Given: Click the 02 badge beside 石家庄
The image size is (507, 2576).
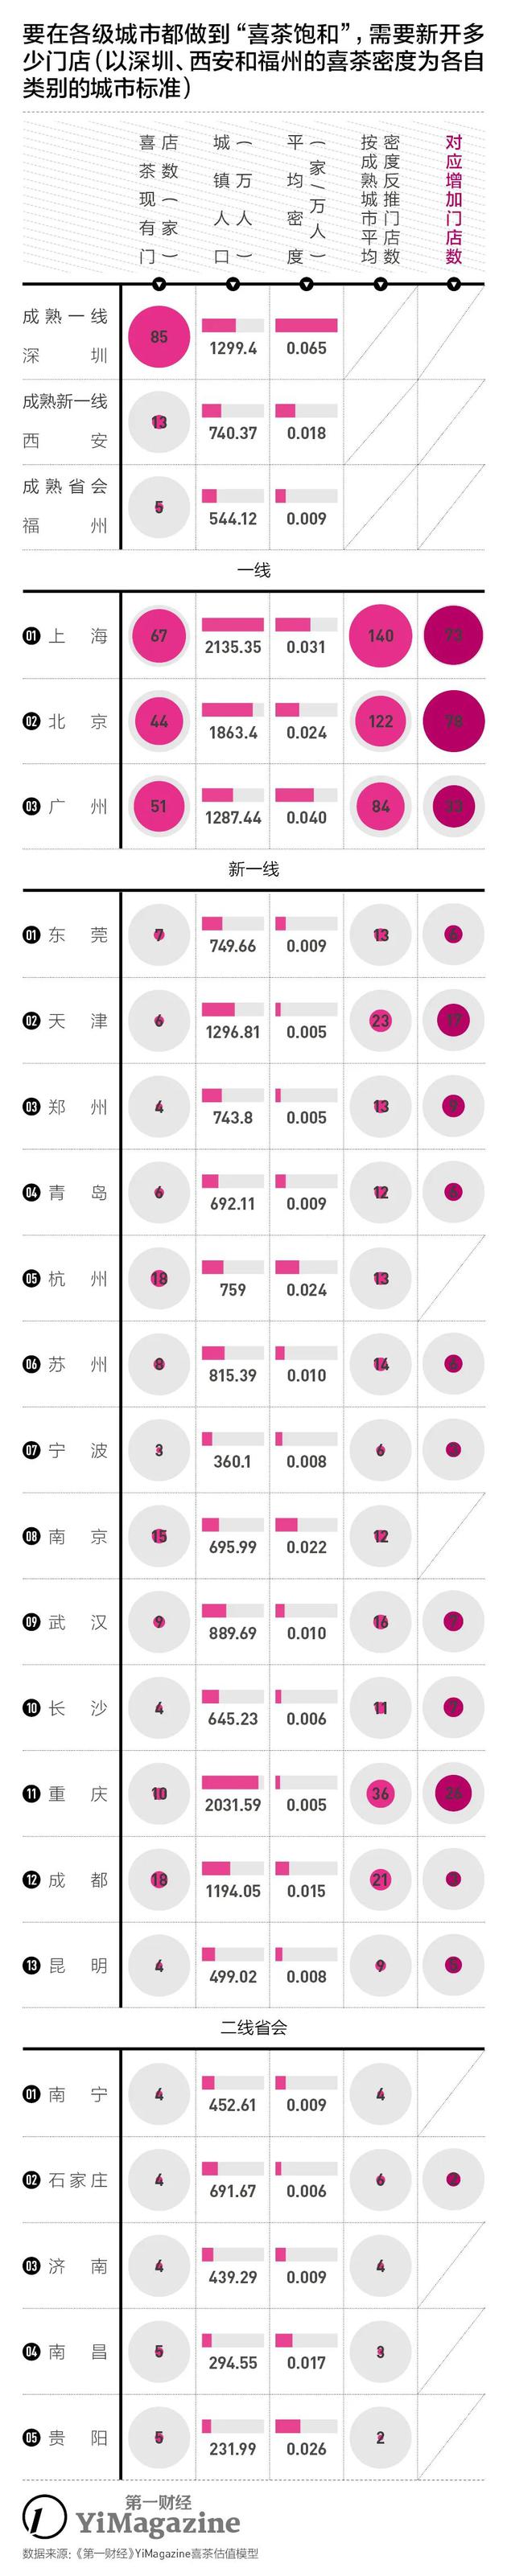Looking at the screenshot, I should pyautogui.click(x=31, y=2180).
